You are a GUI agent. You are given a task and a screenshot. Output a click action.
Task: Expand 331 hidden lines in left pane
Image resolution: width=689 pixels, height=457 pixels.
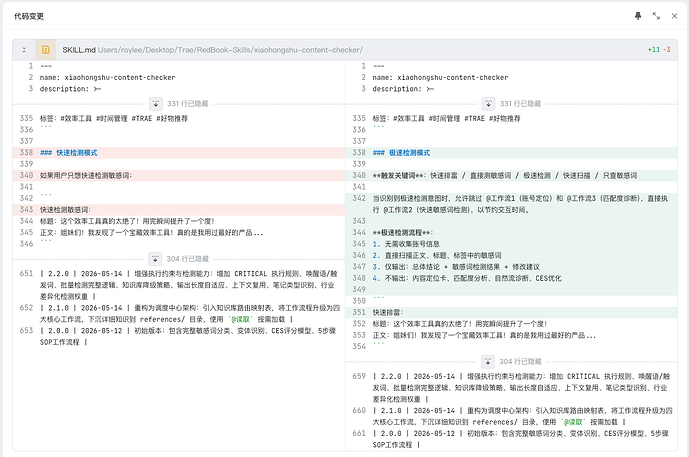coord(156,104)
